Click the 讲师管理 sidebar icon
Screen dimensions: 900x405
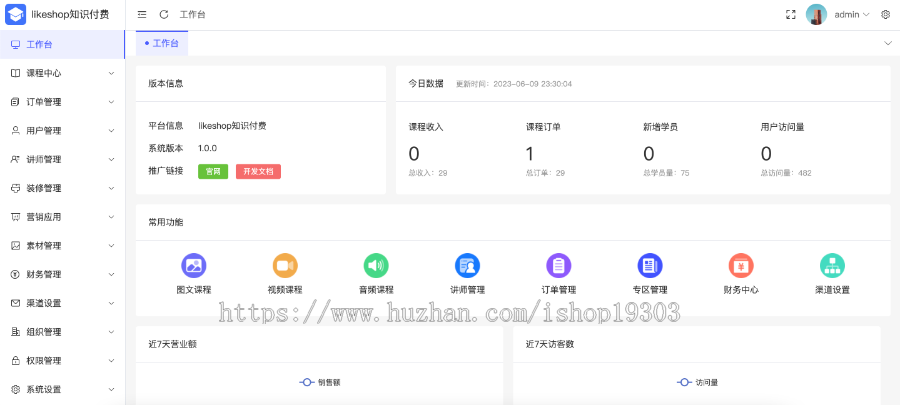[15, 159]
